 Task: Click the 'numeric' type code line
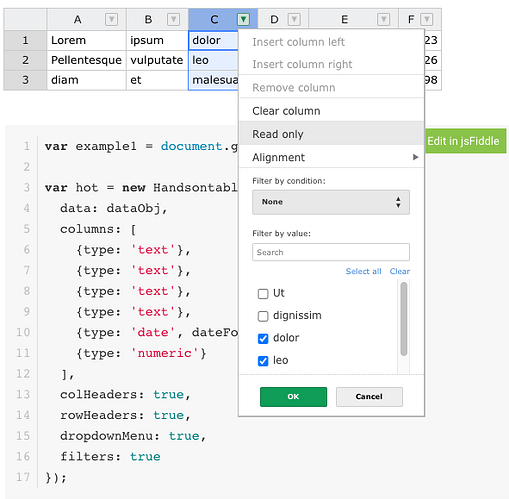[x=141, y=353]
